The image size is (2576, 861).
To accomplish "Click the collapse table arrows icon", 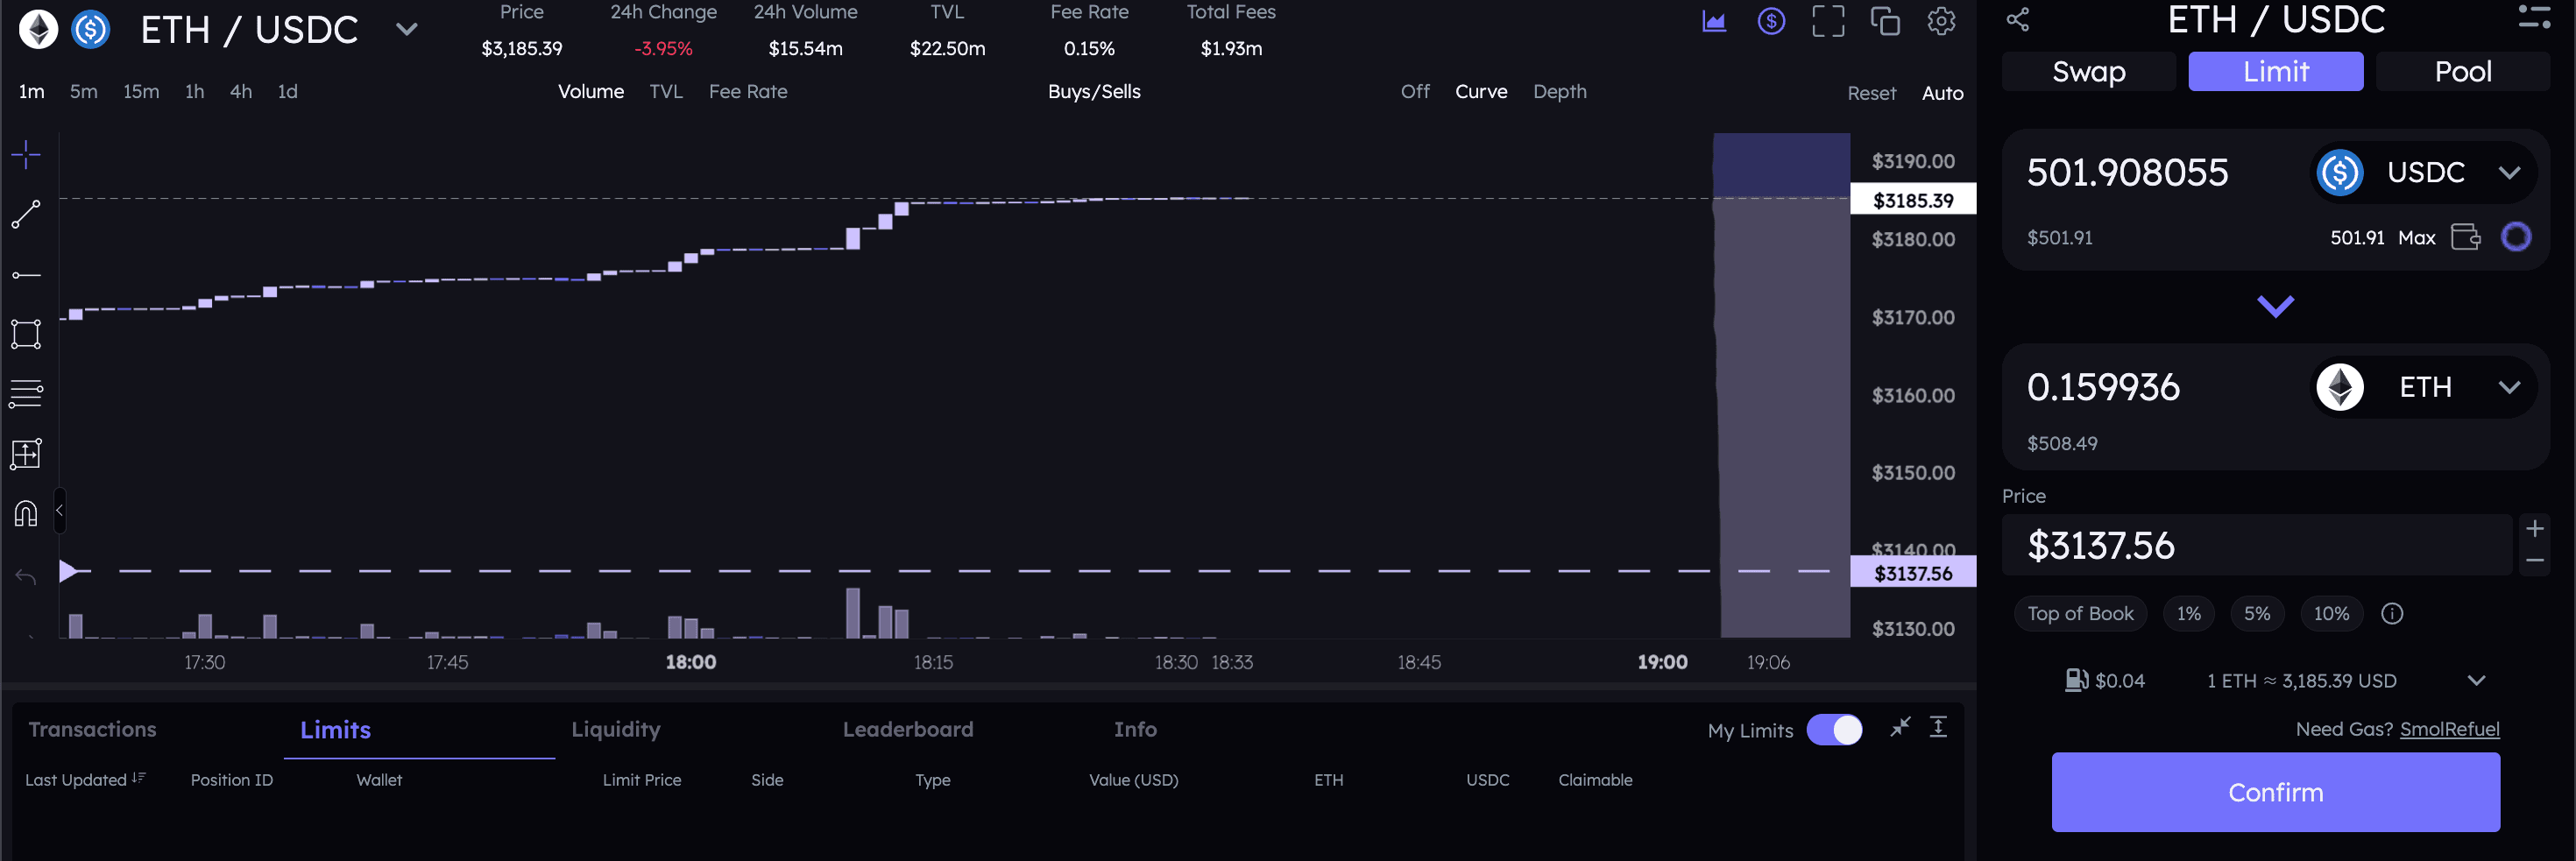I will 1900,727.
